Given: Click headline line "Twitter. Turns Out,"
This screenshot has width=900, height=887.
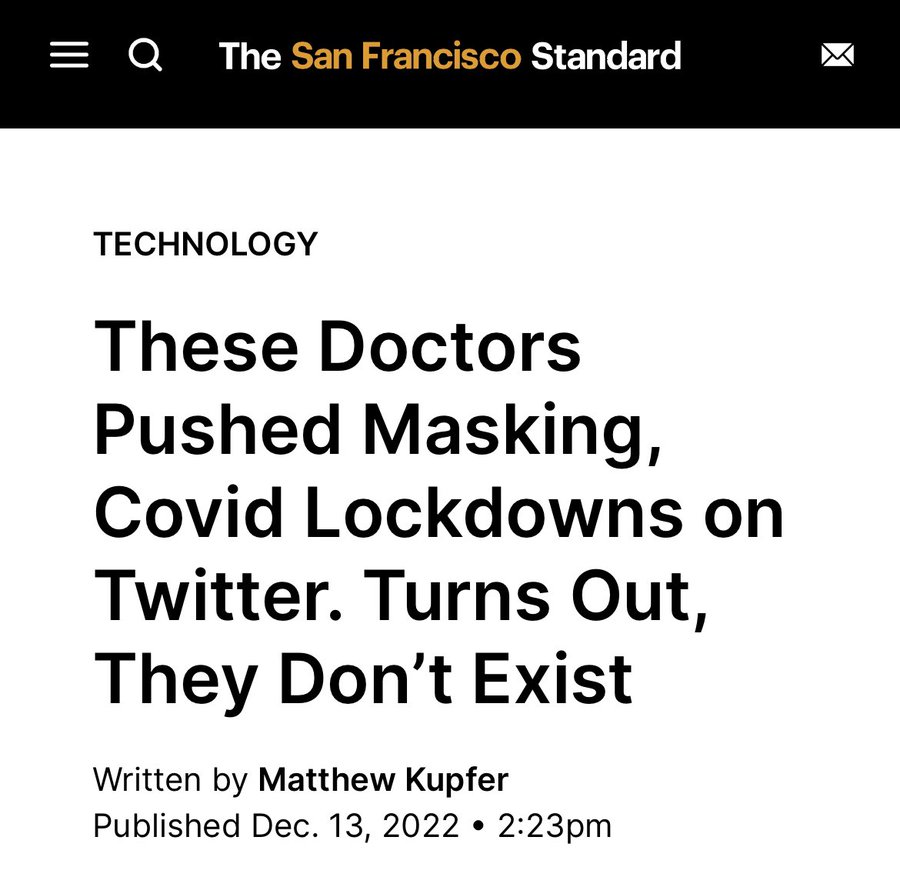Looking at the screenshot, I should (402, 595).
